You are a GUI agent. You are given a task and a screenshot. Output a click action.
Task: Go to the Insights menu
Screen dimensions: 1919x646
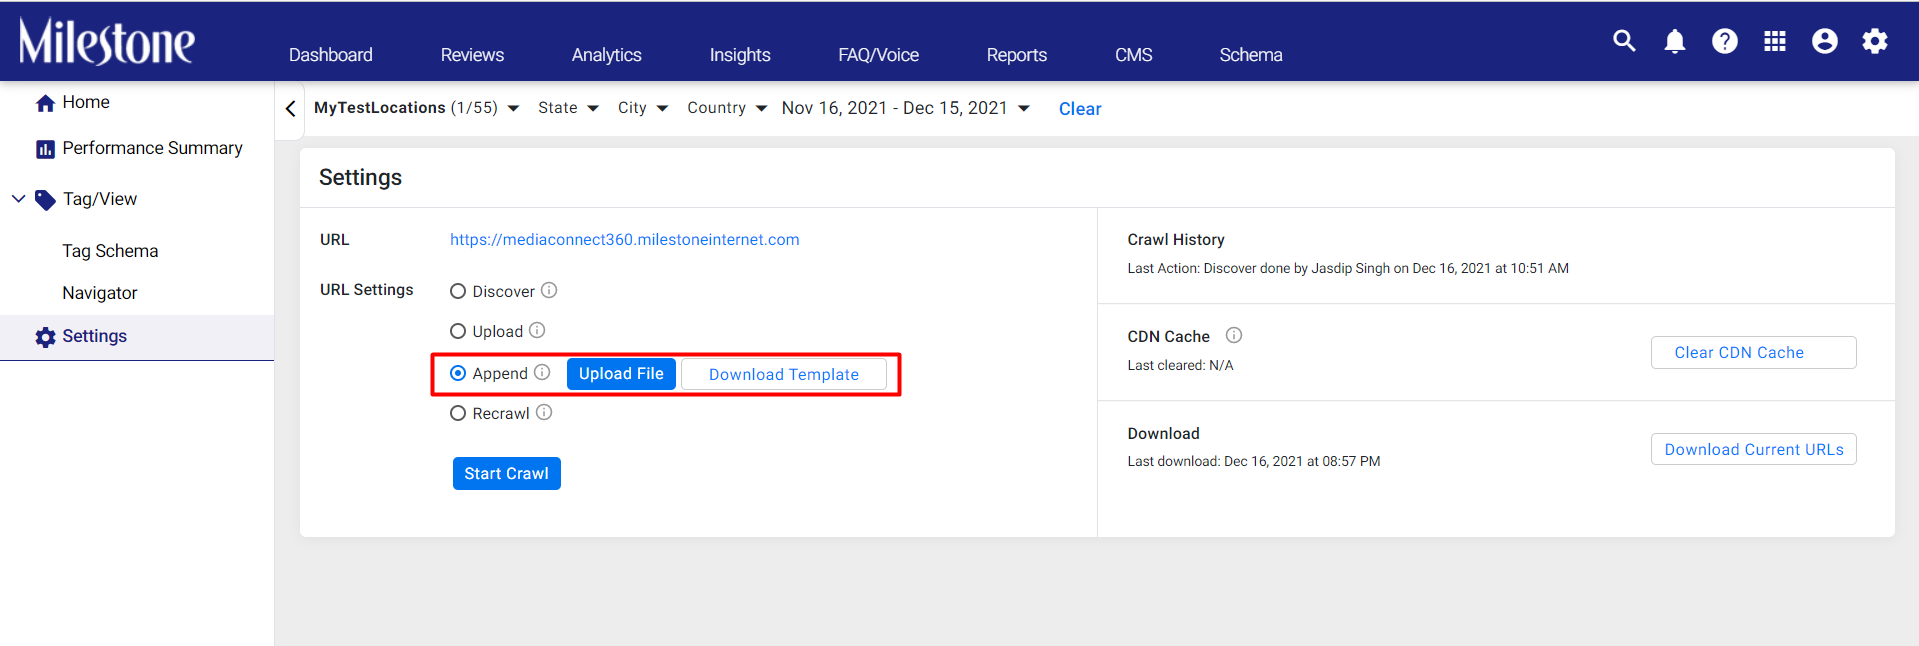click(740, 55)
